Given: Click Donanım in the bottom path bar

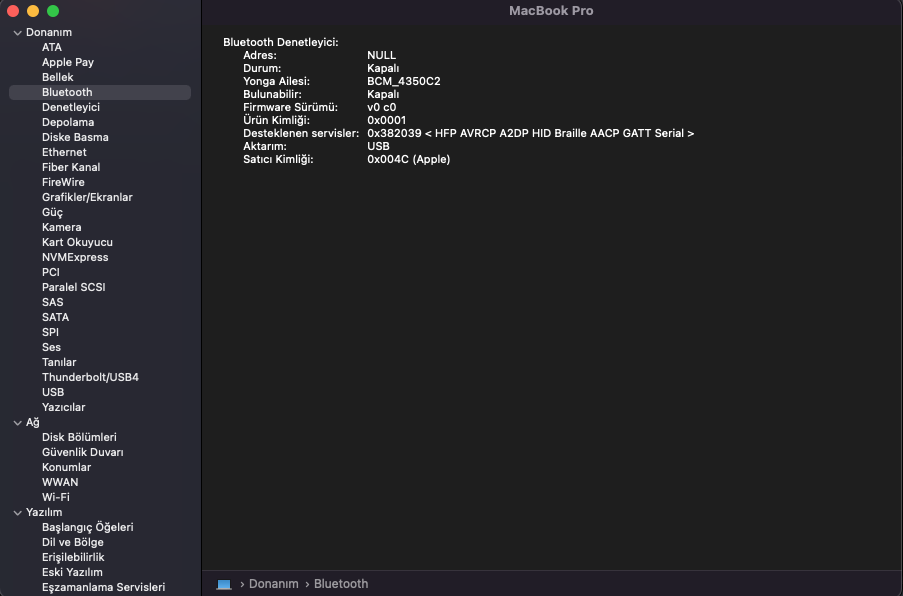Looking at the screenshot, I should click(x=274, y=584).
